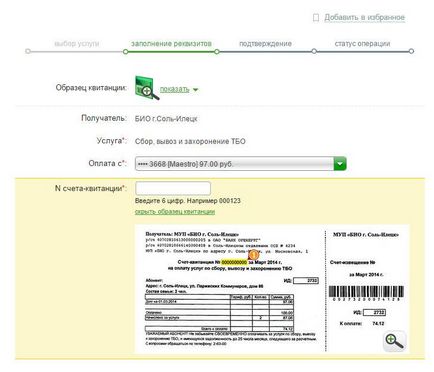Select the 'подтверждение' step
The height and width of the screenshot is (372, 434).
(x=265, y=44)
